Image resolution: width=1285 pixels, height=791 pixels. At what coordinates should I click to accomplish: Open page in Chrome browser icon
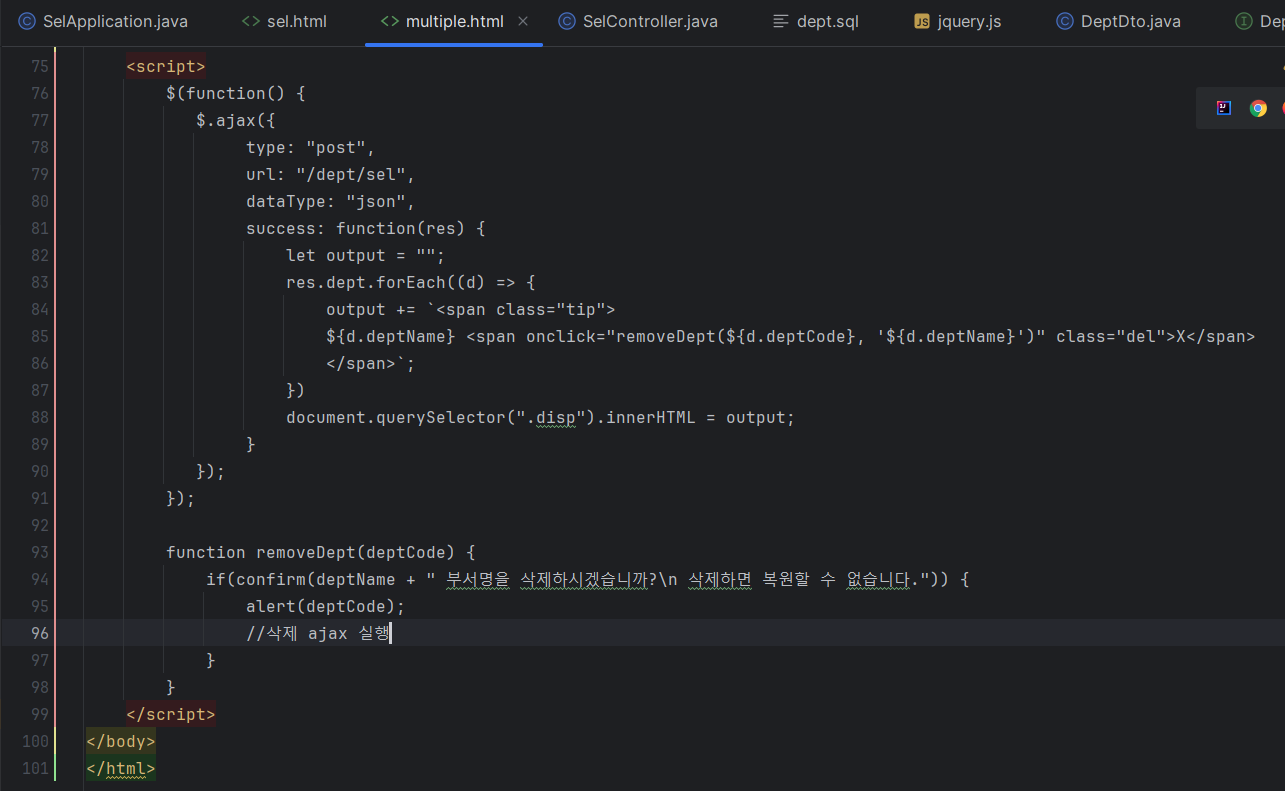point(1258,108)
